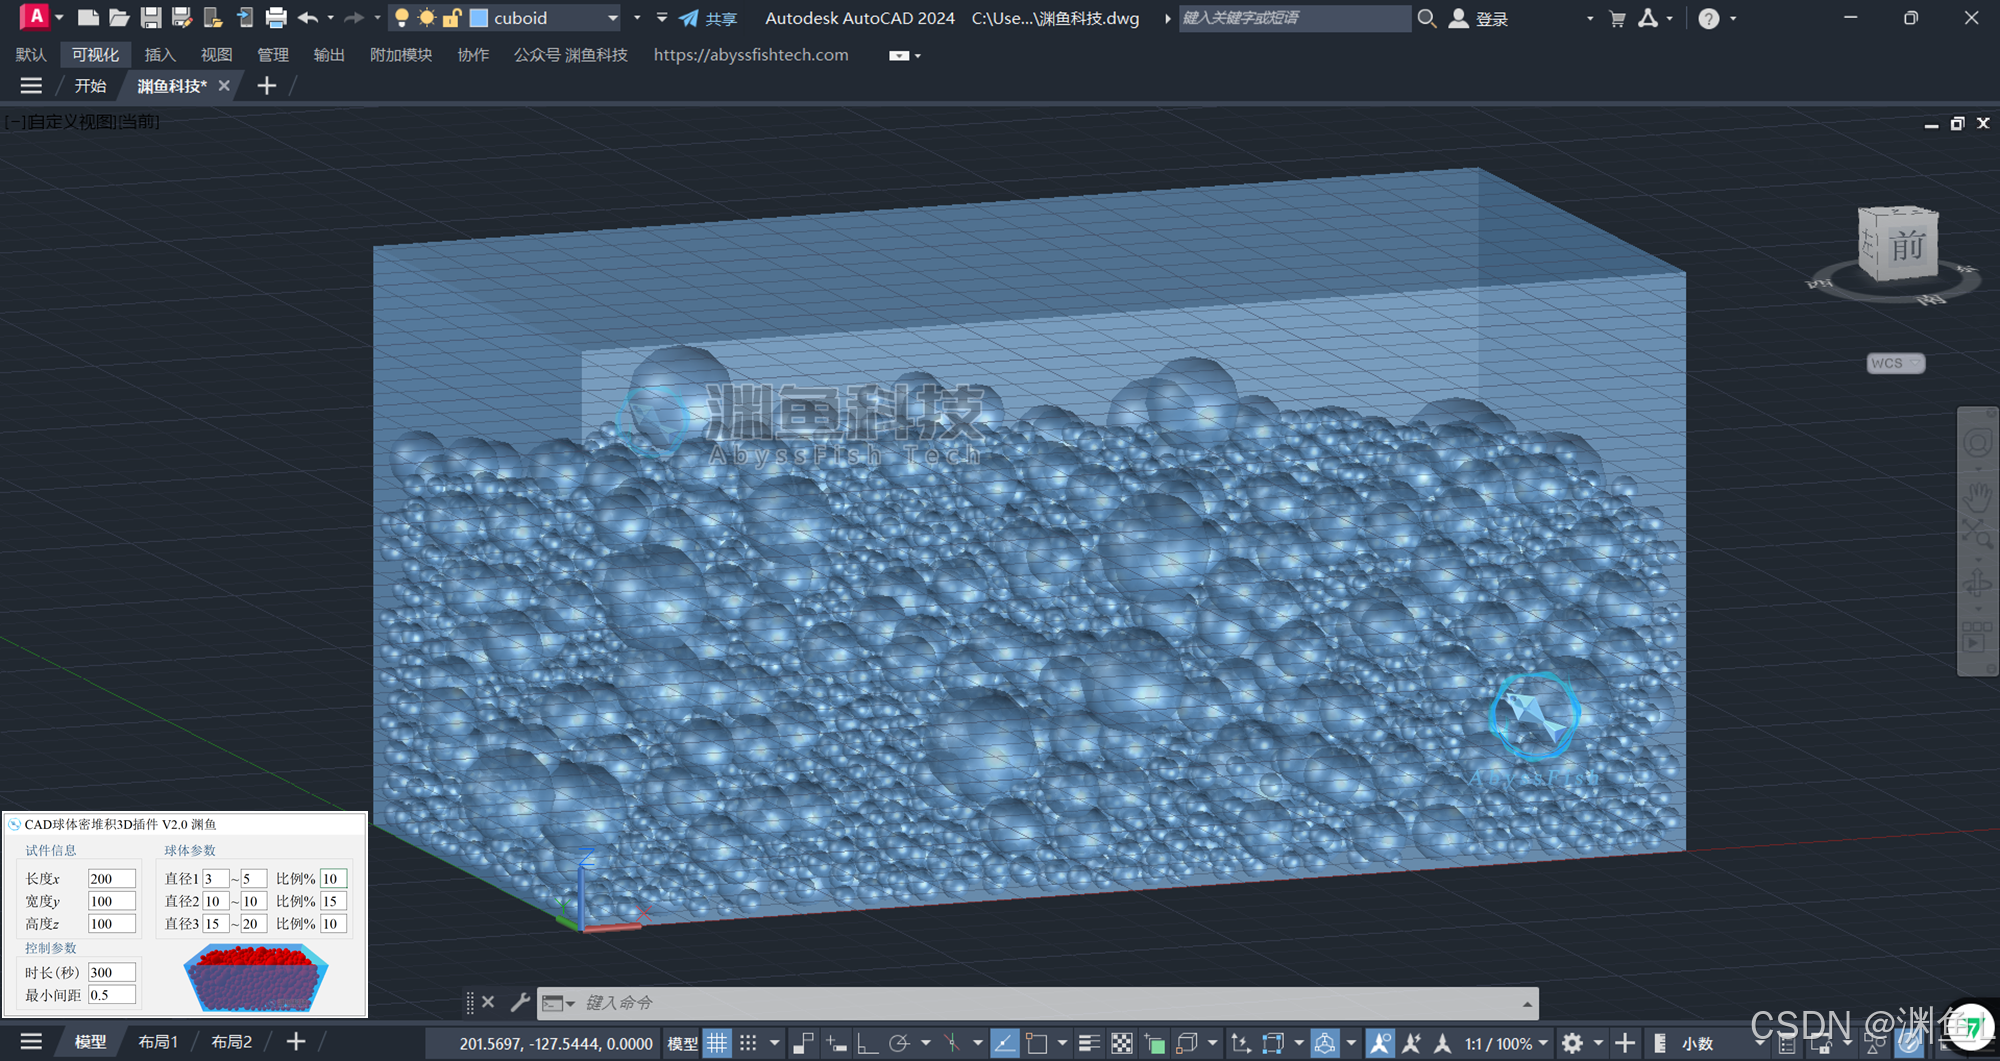Close the command line with the X icon

(x=488, y=1002)
